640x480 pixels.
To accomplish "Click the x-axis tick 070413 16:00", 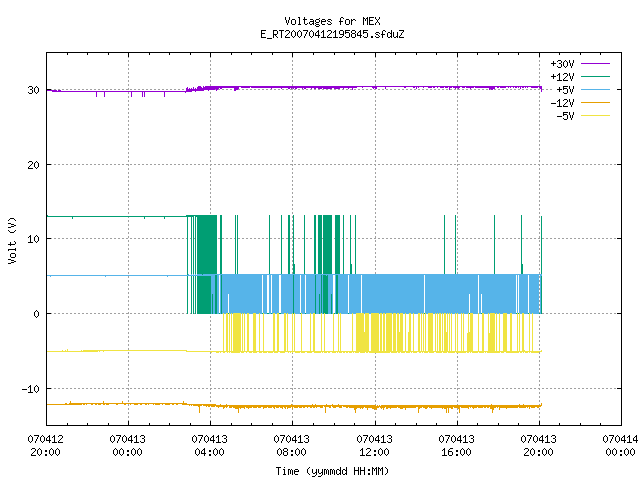I will pyautogui.click(x=456, y=446).
